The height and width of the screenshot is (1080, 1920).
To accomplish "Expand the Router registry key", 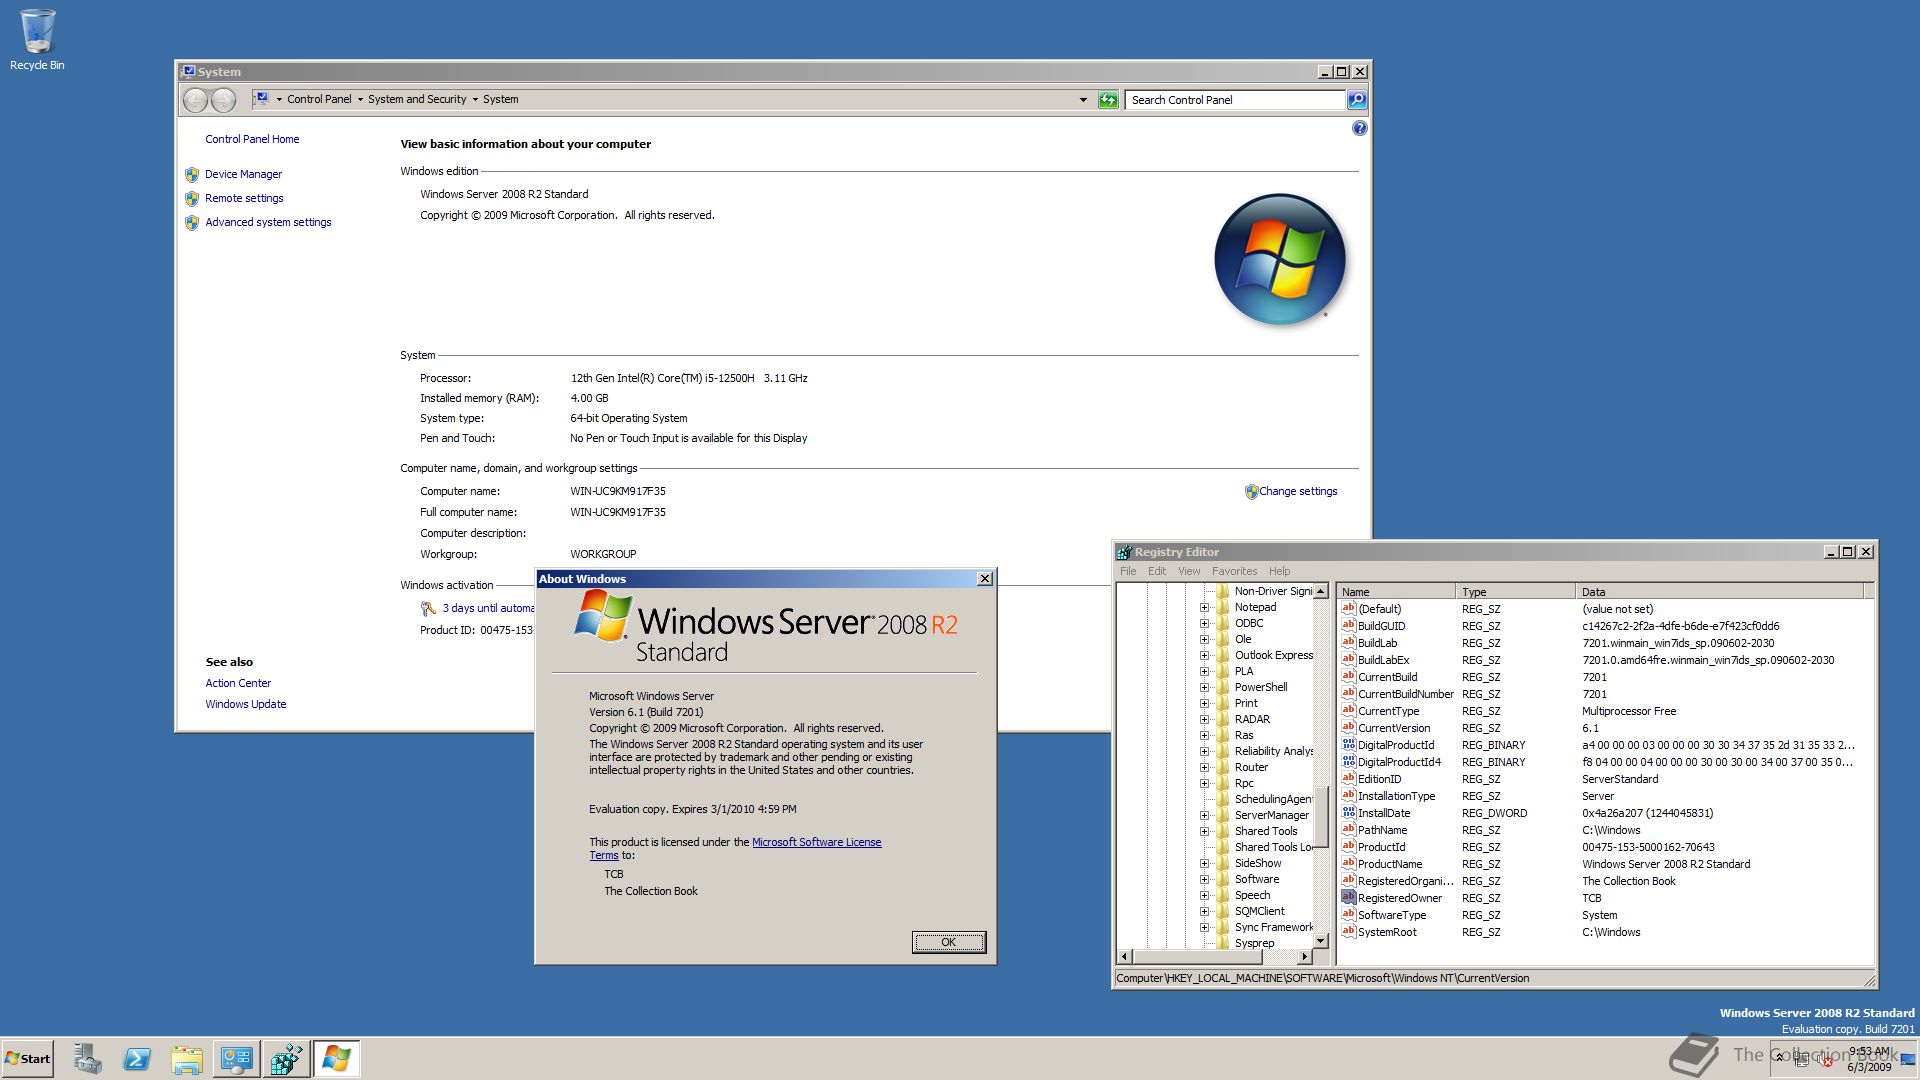I will pyautogui.click(x=1204, y=767).
